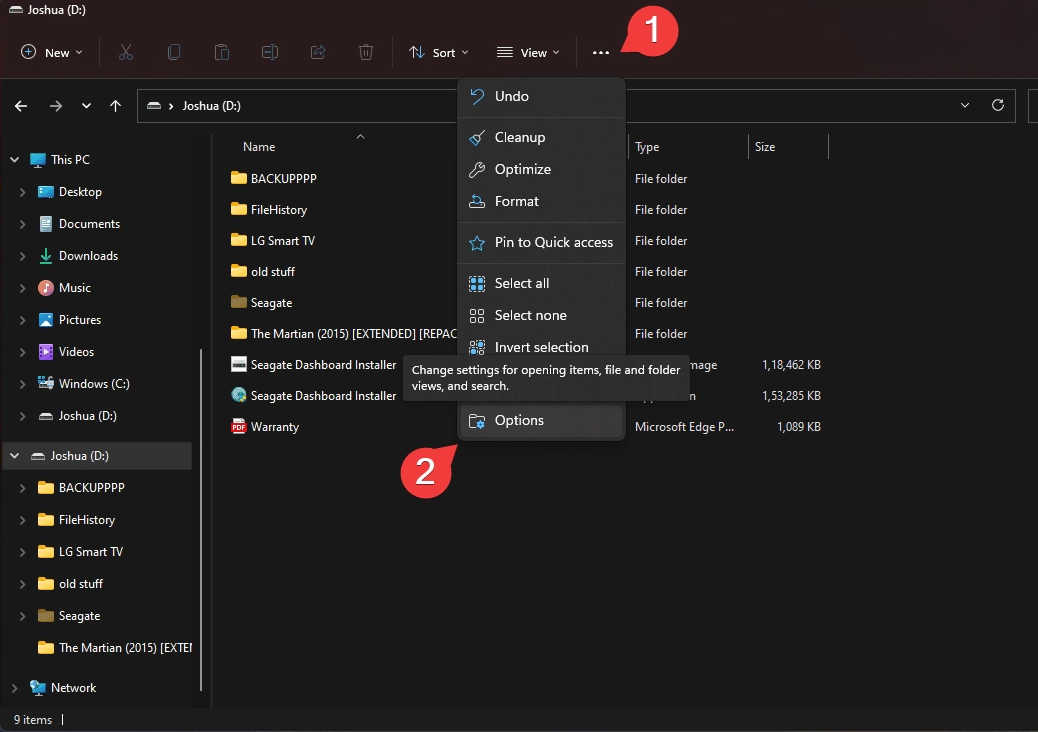The width and height of the screenshot is (1038, 732).
Task: Sort by the Name column header
Action: [x=259, y=147]
